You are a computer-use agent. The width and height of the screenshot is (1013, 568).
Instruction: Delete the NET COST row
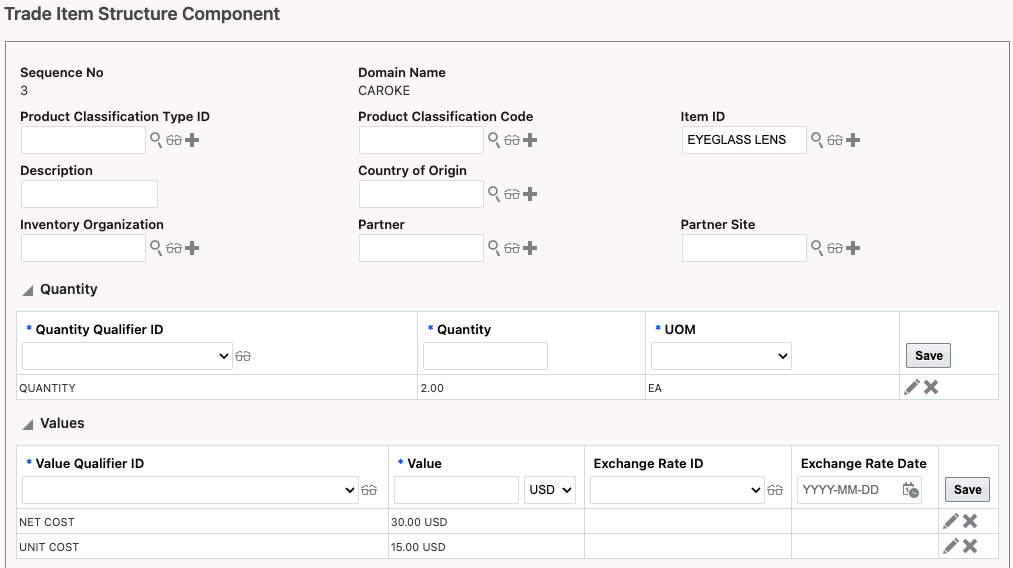(x=970, y=521)
